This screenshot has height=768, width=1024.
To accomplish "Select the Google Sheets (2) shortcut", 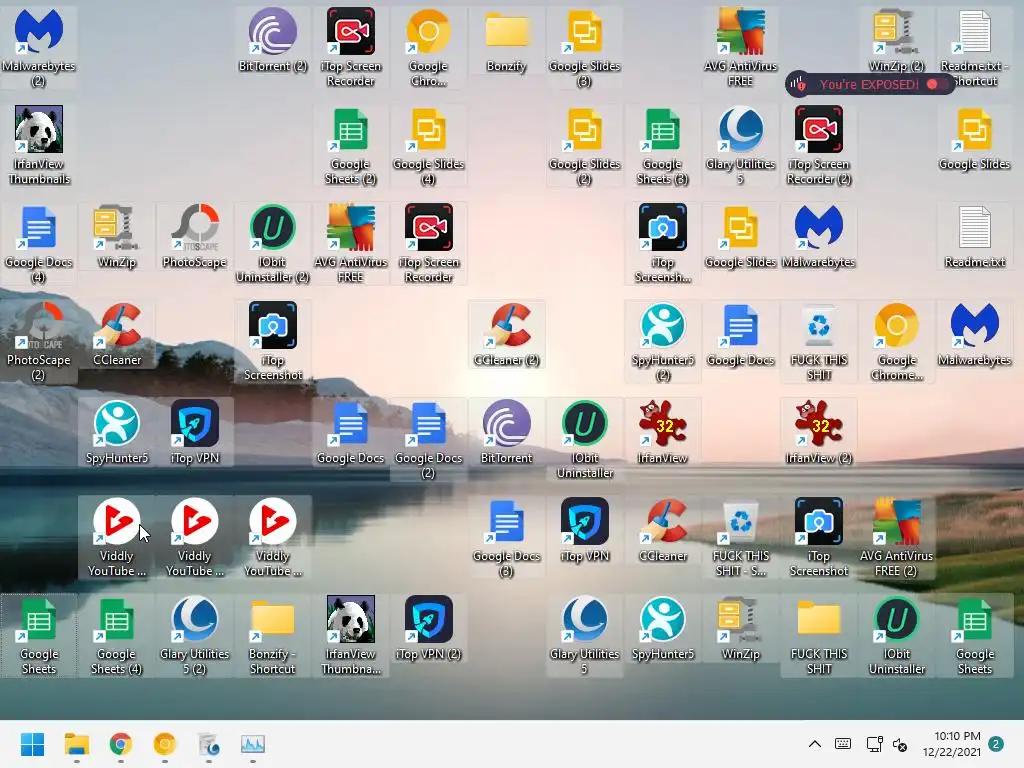I will coord(351,145).
